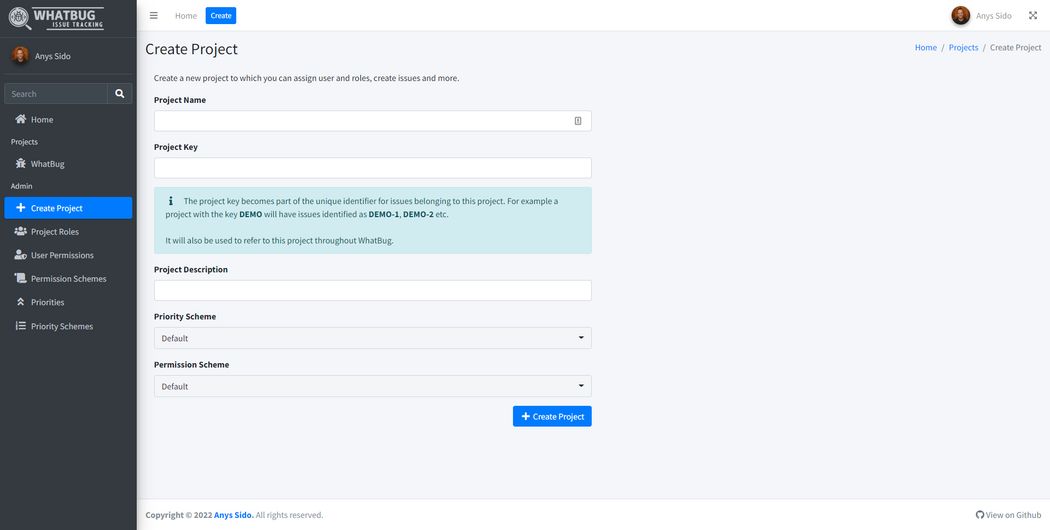The image size is (1050, 530).
Task: Open Priorities from the Admin menu
Action: click(x=47, y=302)
